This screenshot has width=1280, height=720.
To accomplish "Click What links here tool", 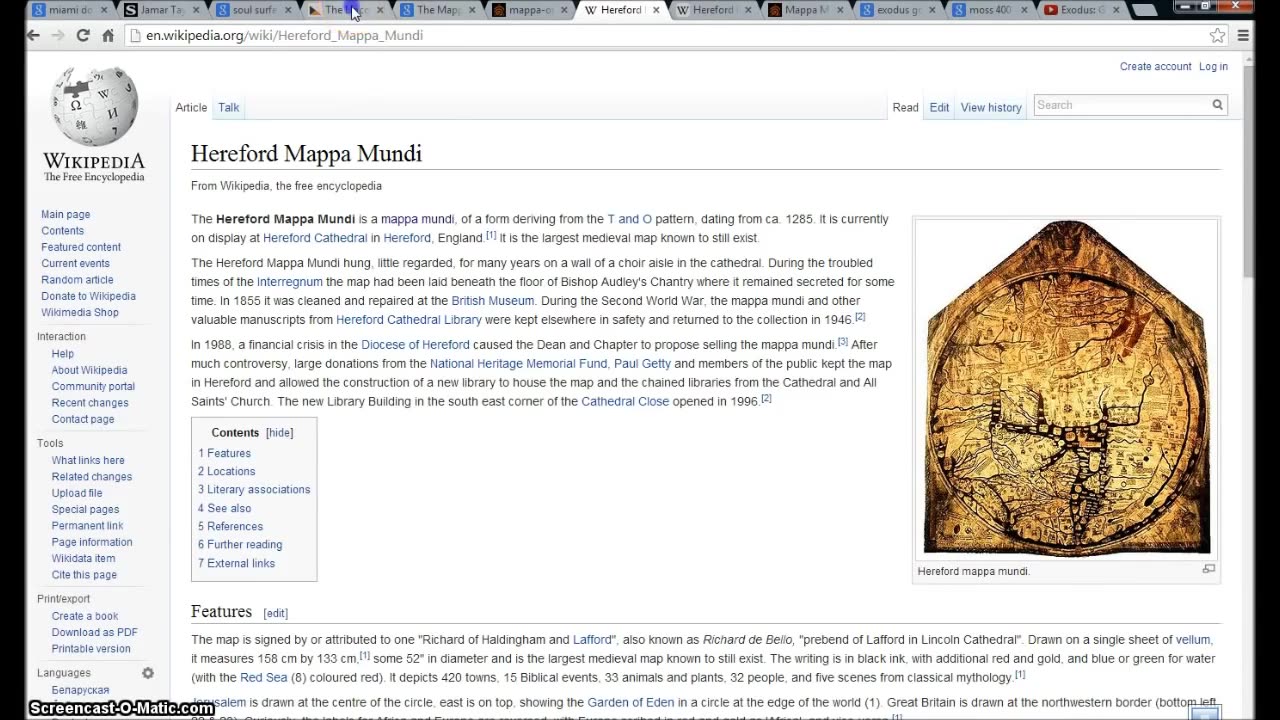I will 88,460.
